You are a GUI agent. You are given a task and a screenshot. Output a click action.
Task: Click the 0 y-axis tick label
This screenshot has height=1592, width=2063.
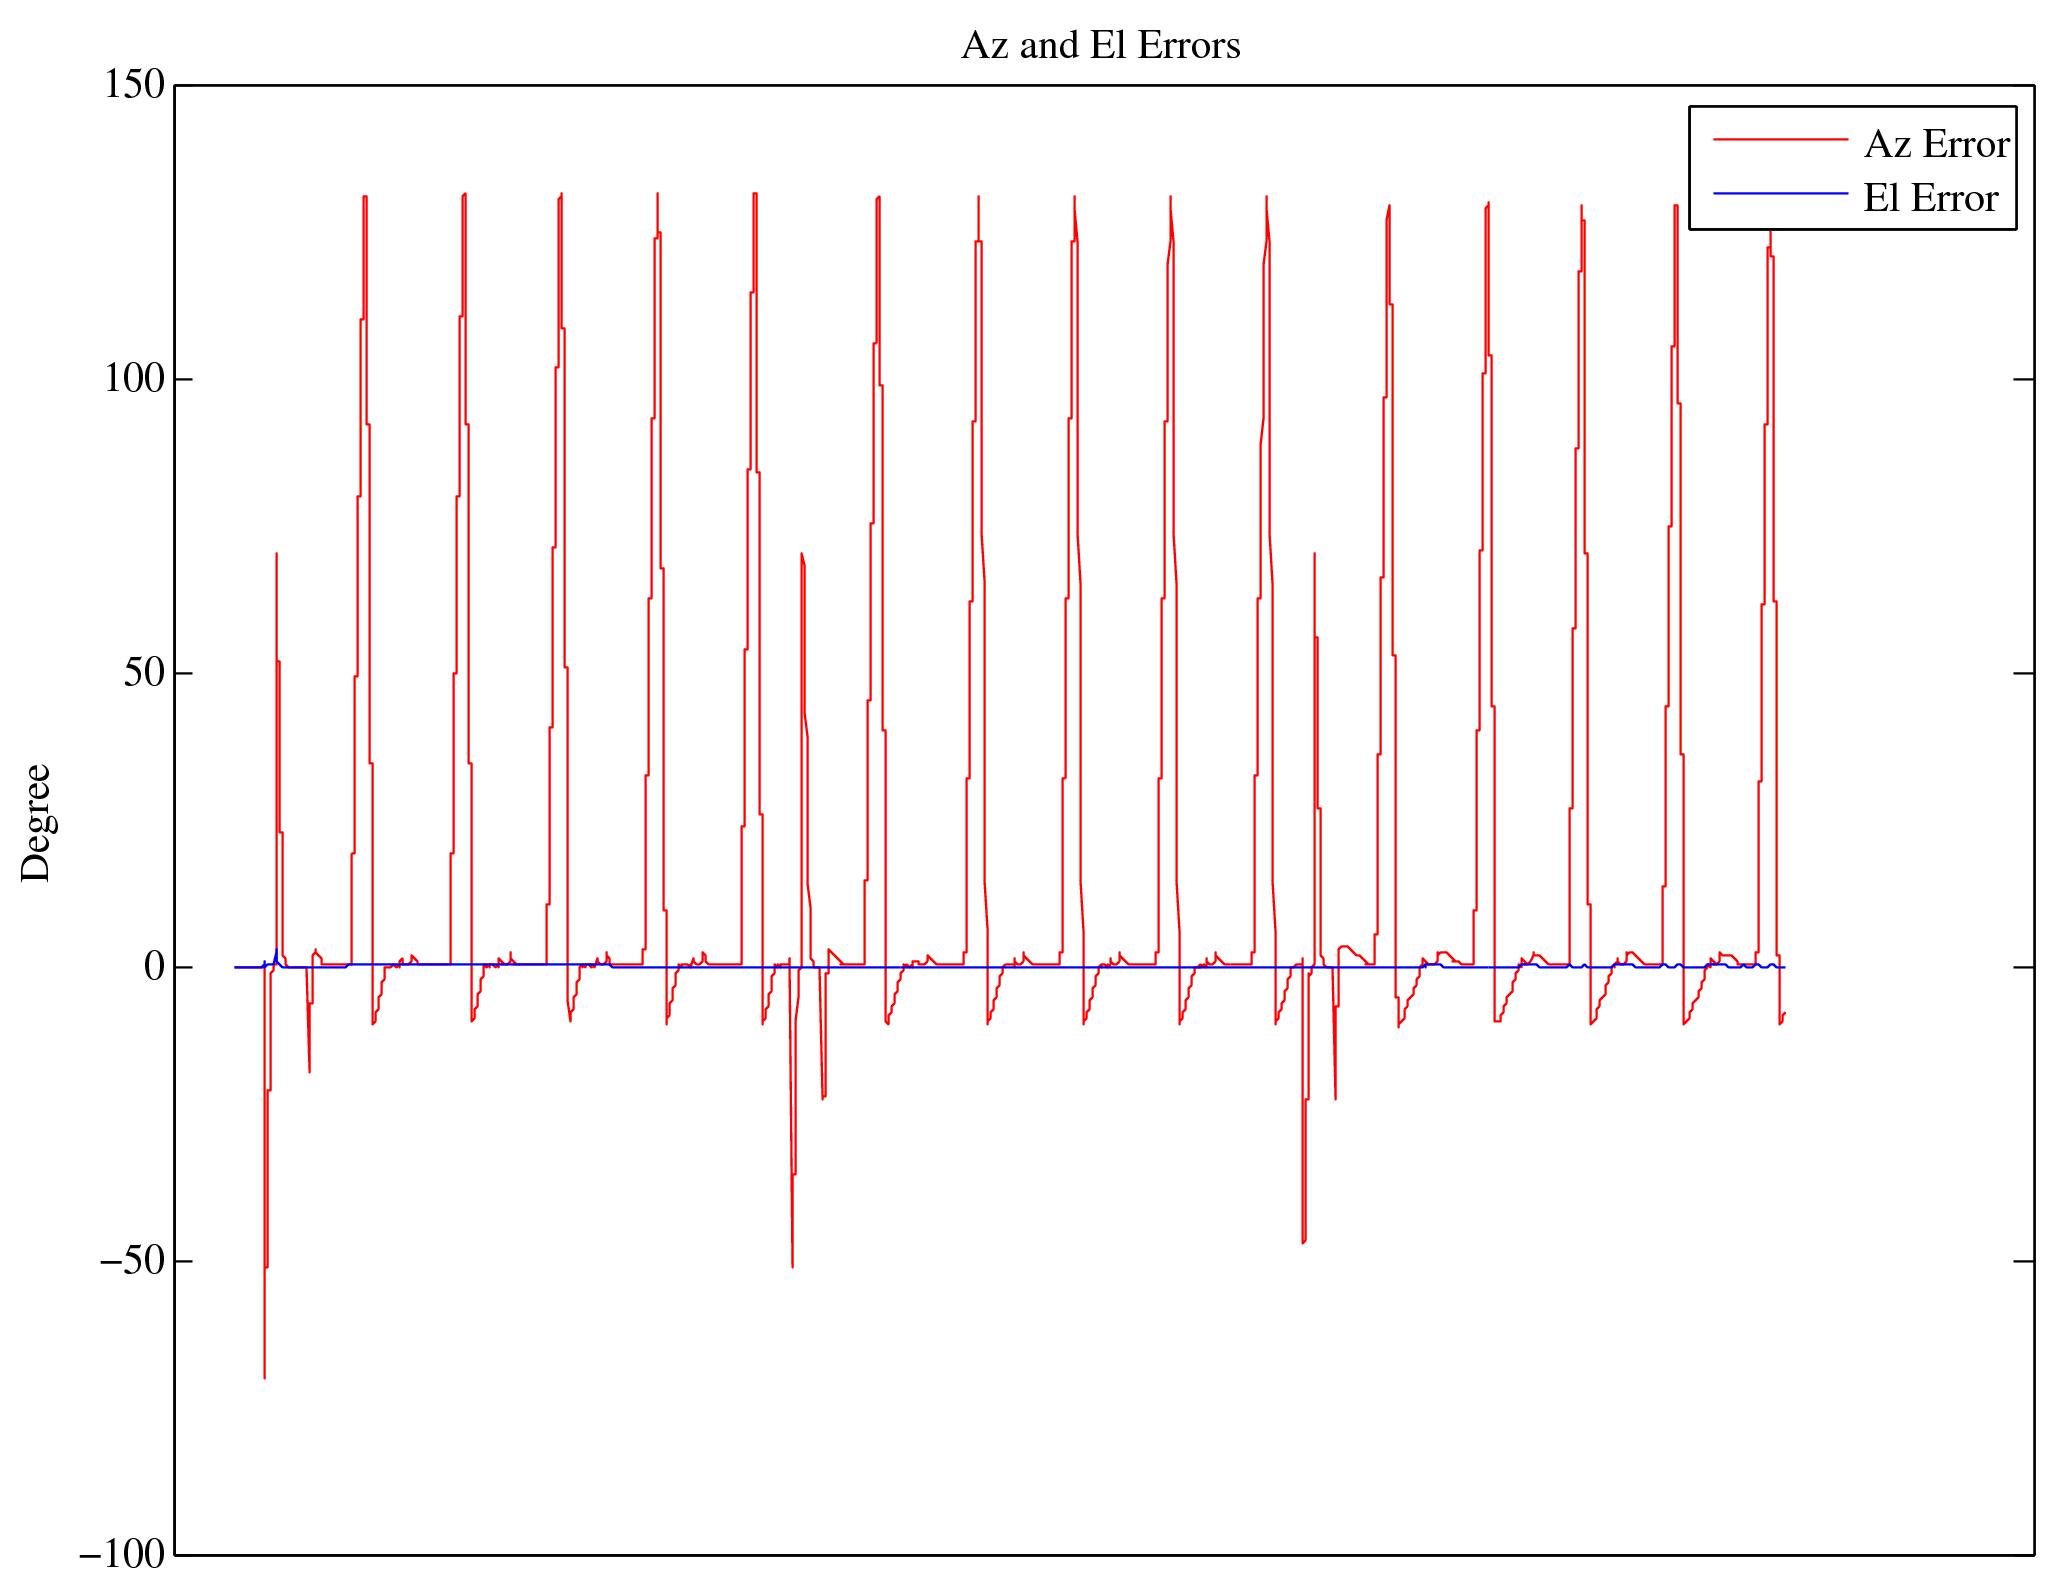(x=154, y=967)
